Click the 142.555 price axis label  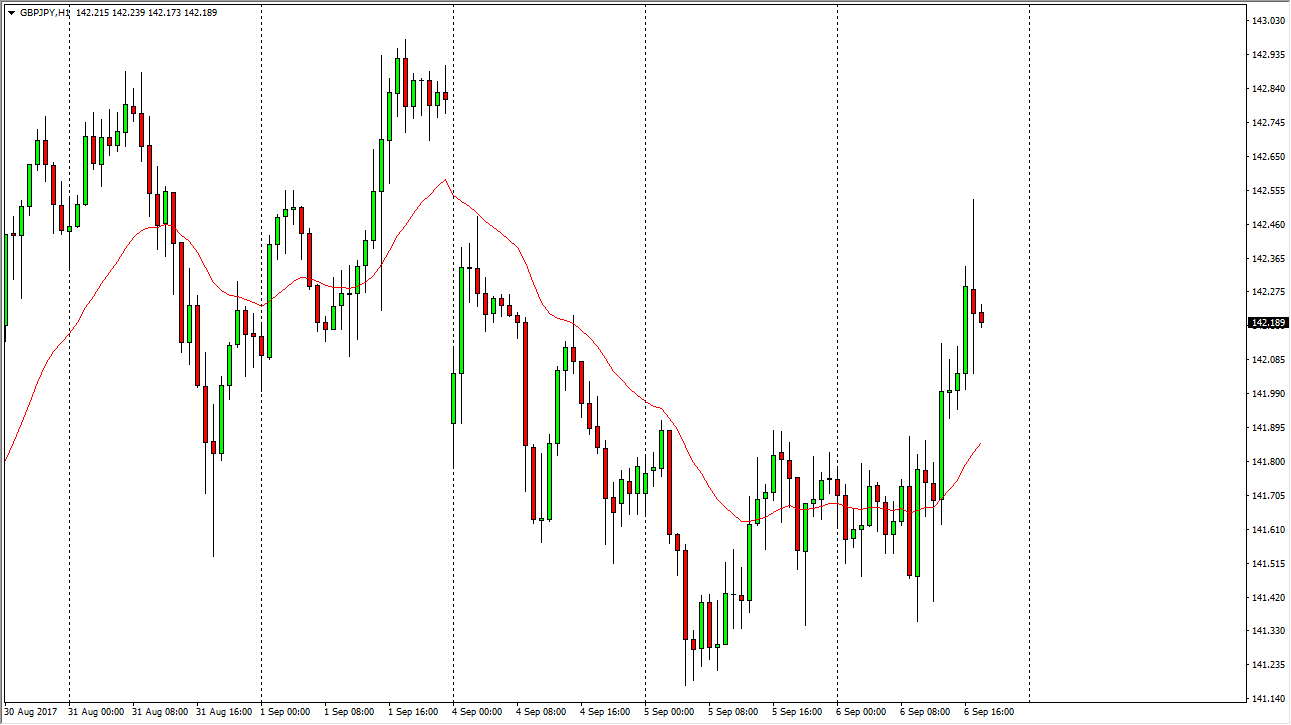1268,190
